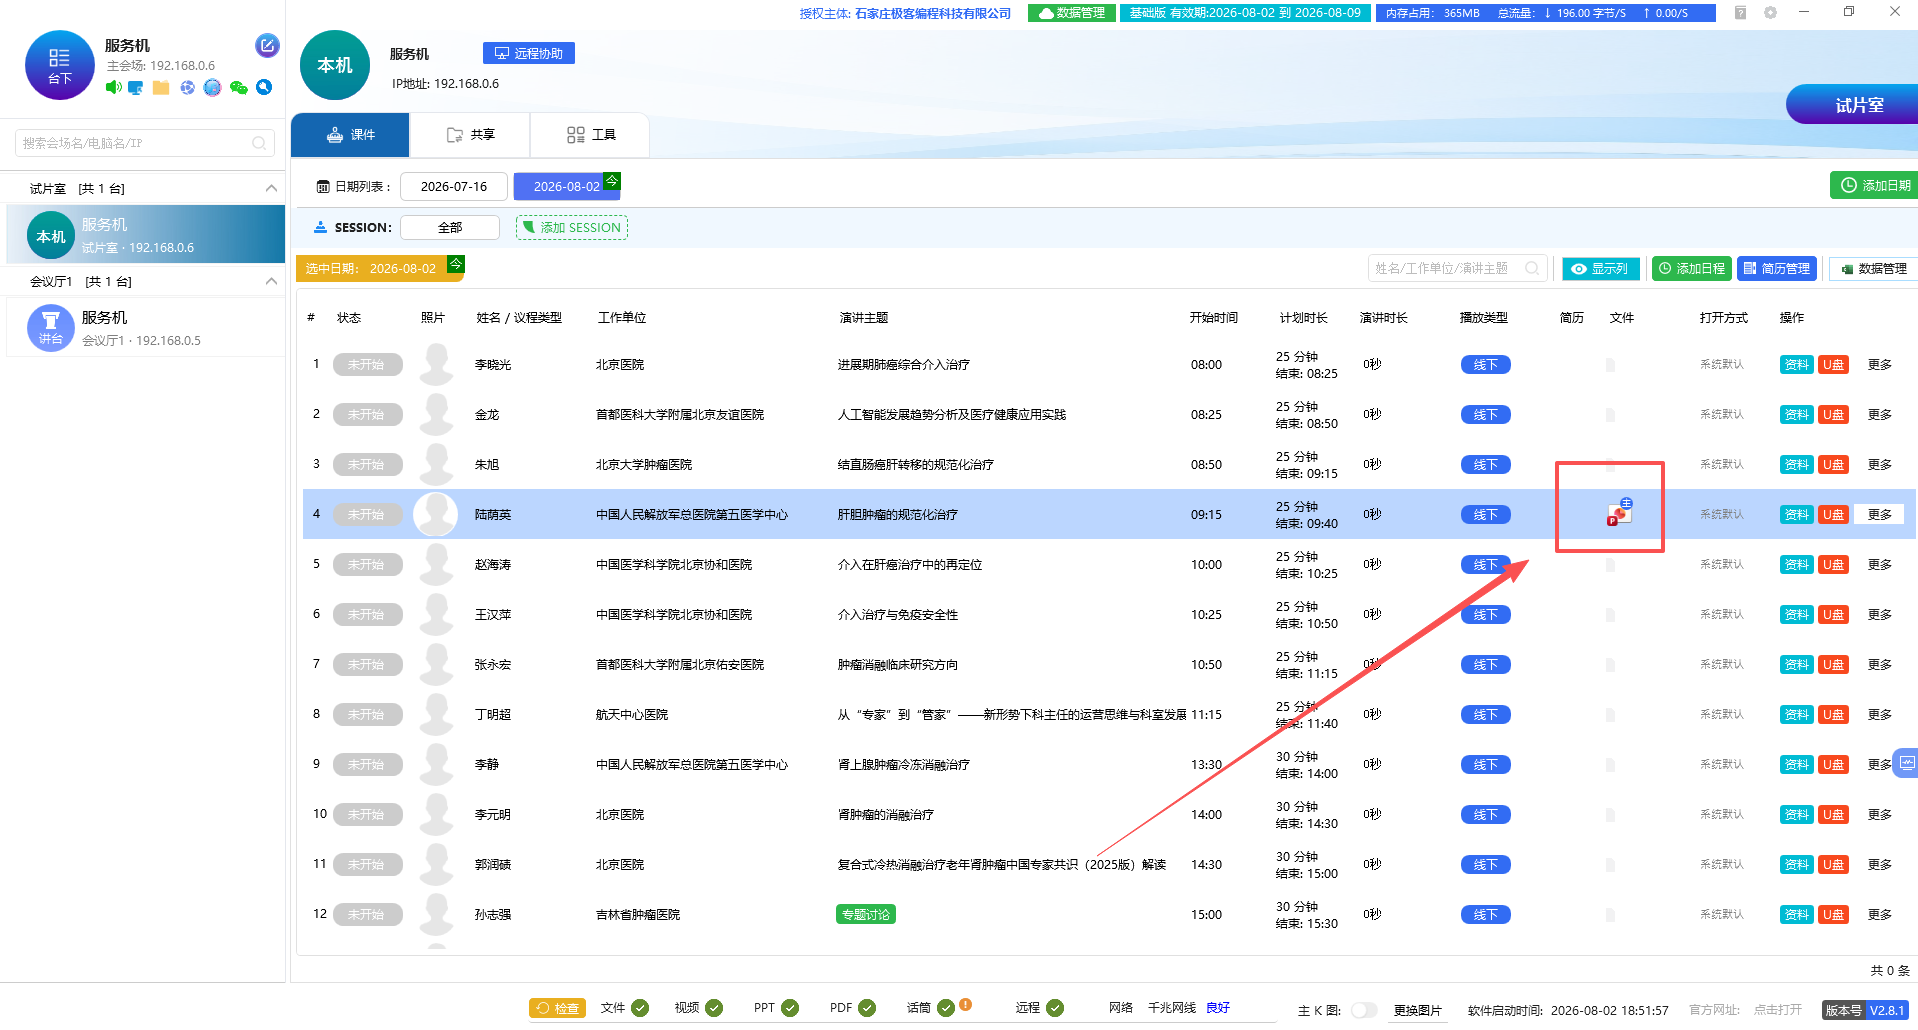Open 系统默认 open mode for 金龙
Image resolution: width=1918 pixels, height=1030 pixels.
(1722, 415)
